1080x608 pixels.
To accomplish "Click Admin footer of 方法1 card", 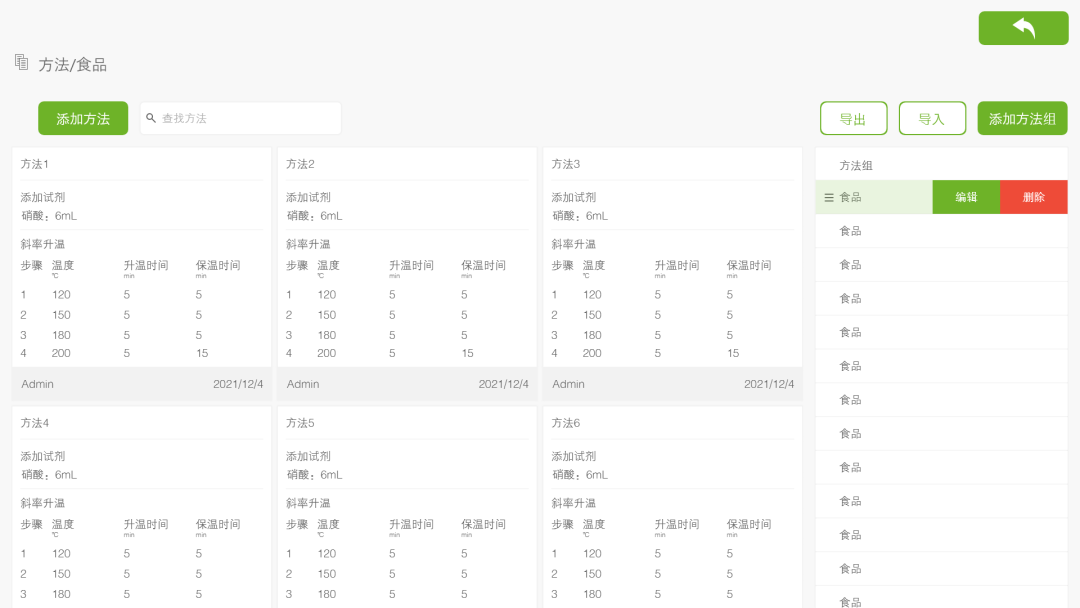I will coord(37,384).
